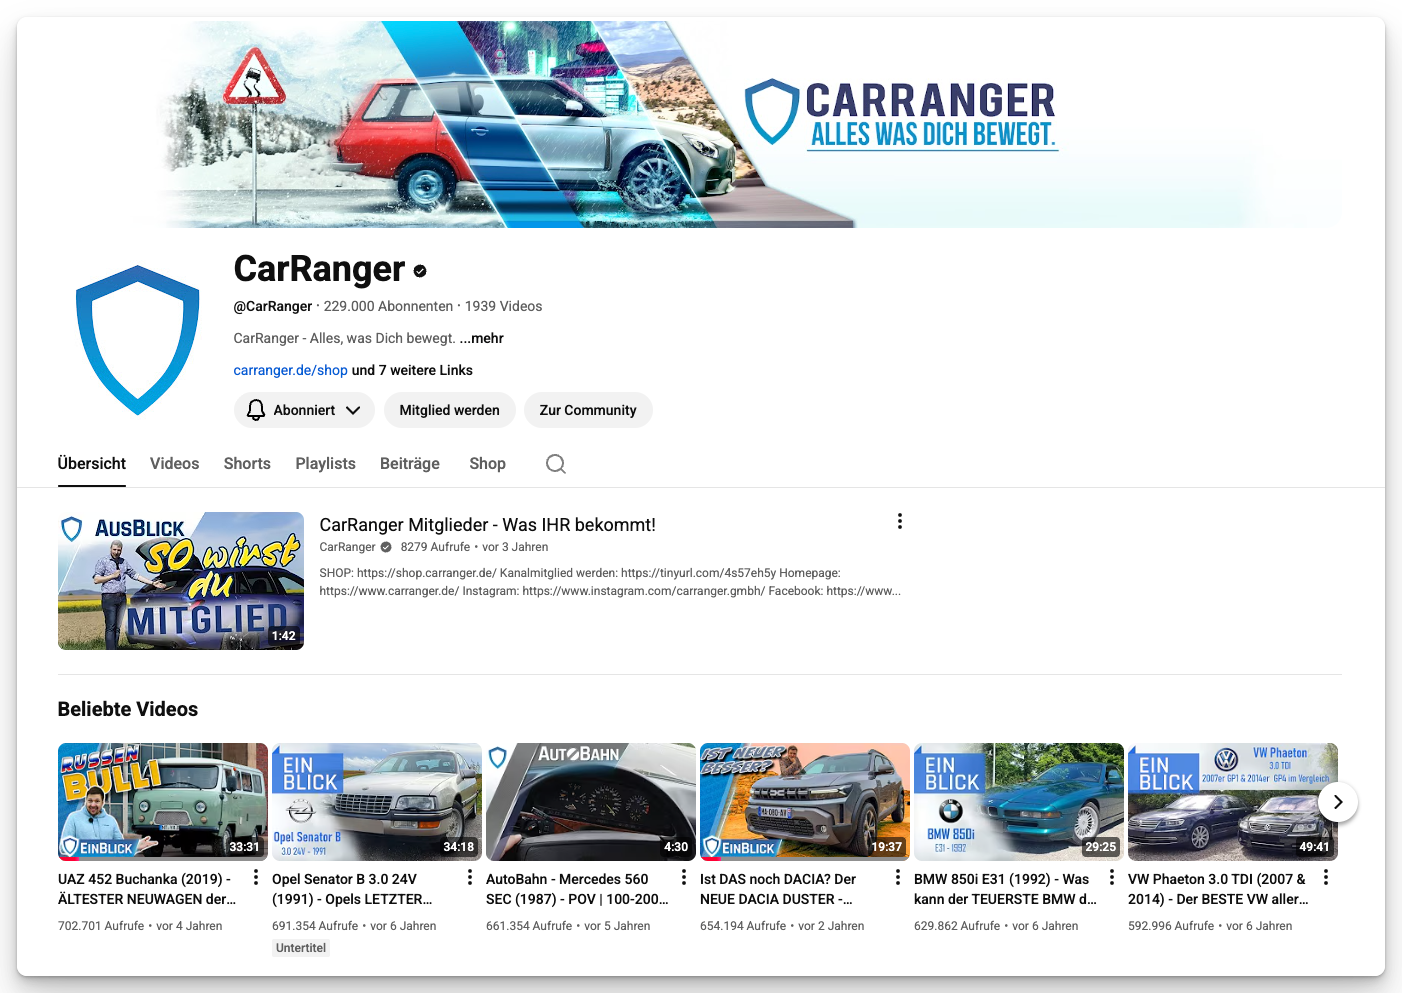Screen dimensions: 1402x993
Task: Open the Shop tab
Action: pyautogui.click(x=487, y=464)
